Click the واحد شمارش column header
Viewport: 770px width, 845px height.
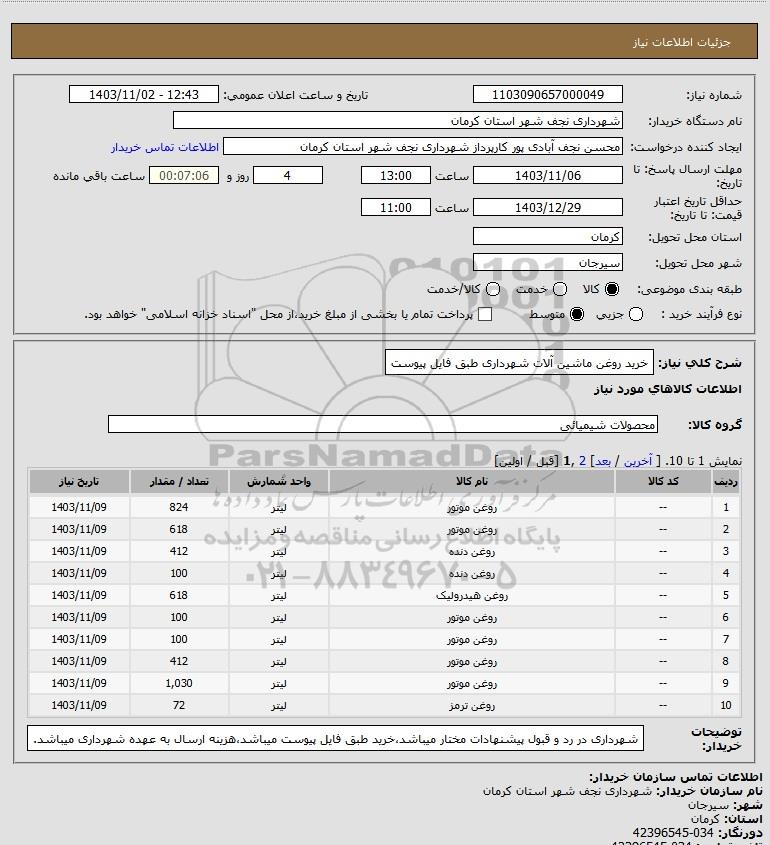click(279, 481)
